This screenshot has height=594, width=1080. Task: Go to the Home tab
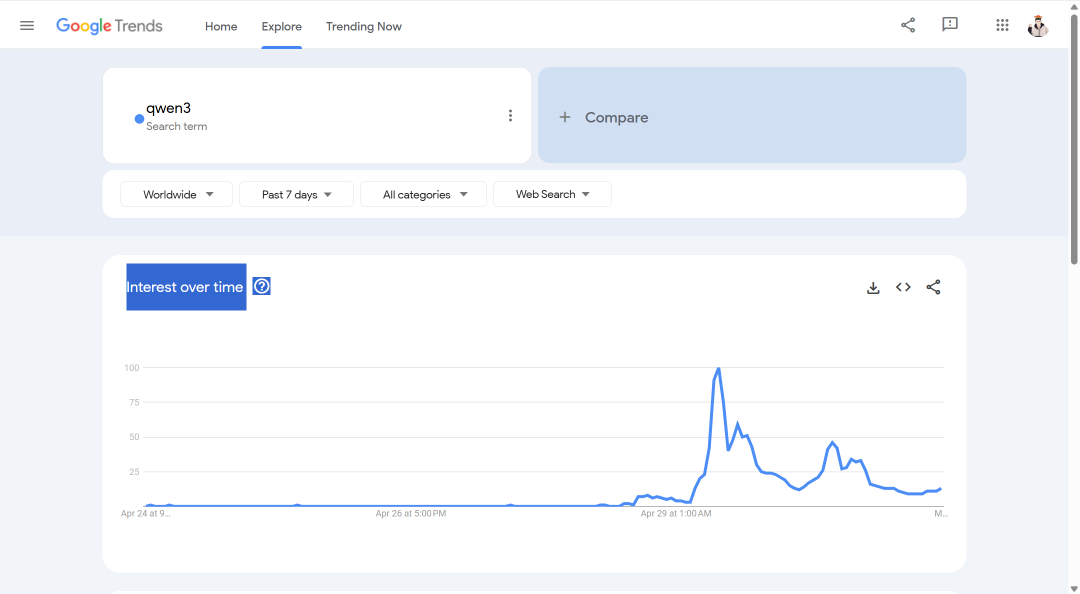tap(221, 26)
